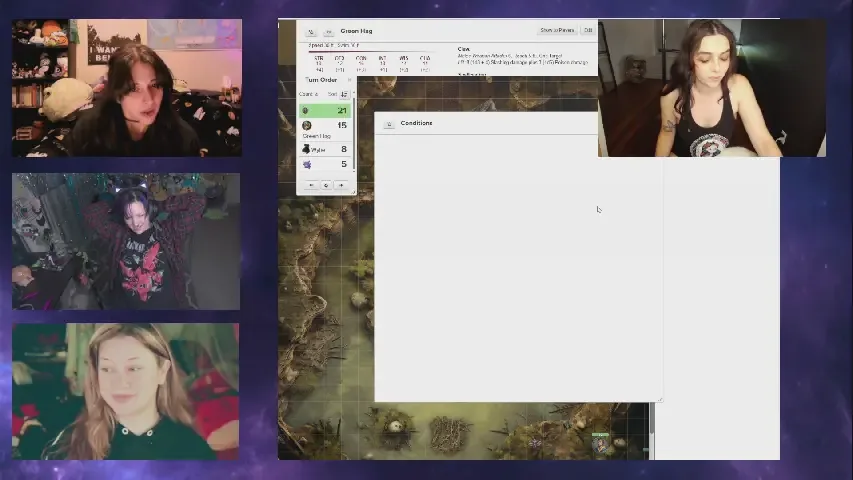853x480 pixels.
Task: Click the Green Hag token portrait in tracker
Action: pos(306,126)
